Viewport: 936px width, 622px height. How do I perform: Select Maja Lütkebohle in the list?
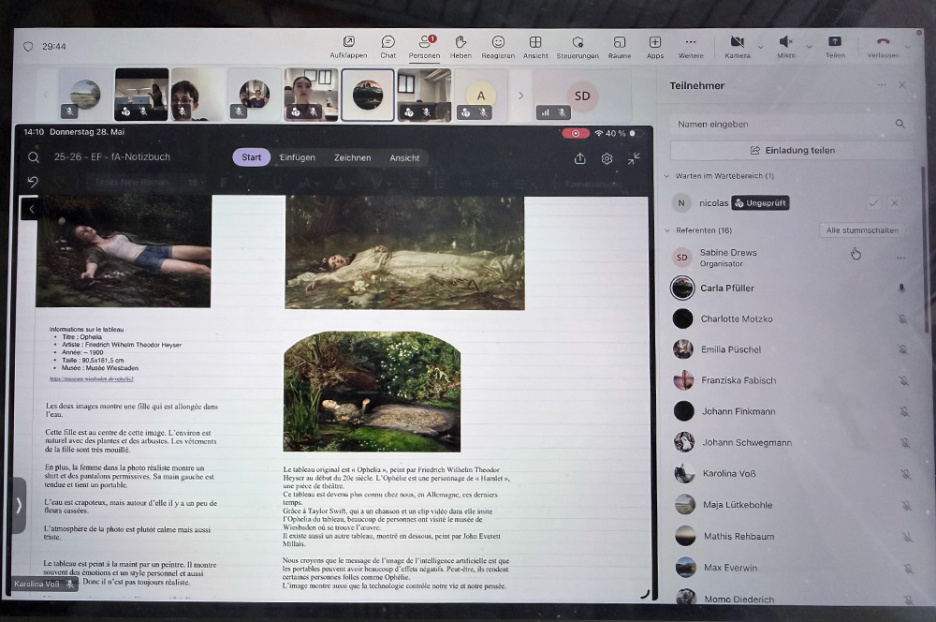tap(791, 505)
